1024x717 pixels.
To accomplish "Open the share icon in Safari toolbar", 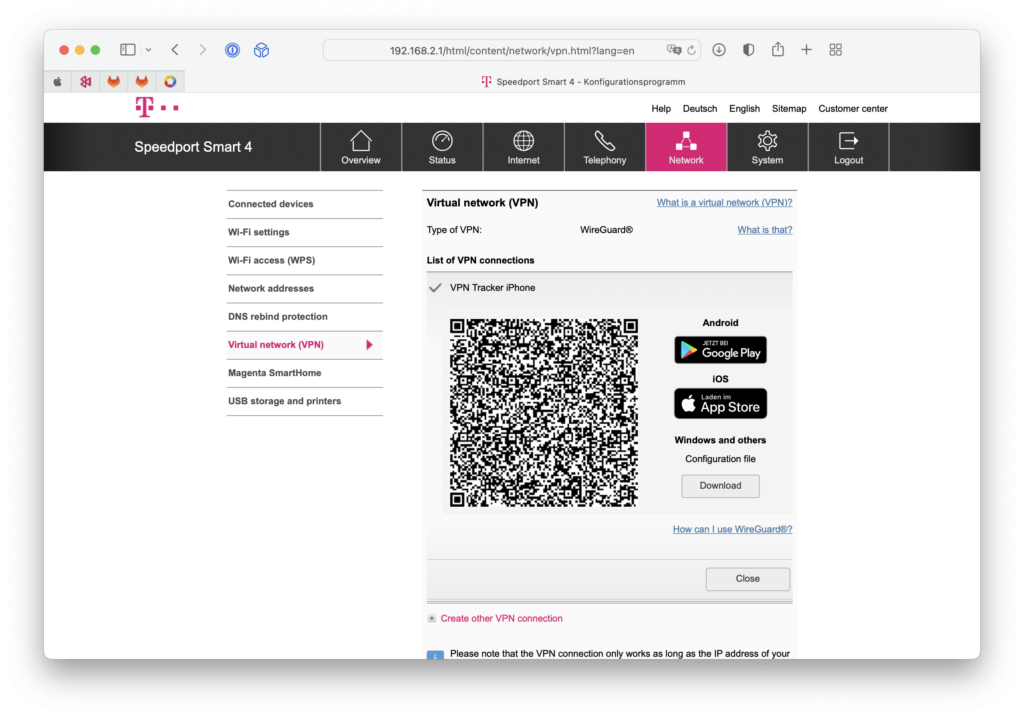I will (x=777, y=49).
